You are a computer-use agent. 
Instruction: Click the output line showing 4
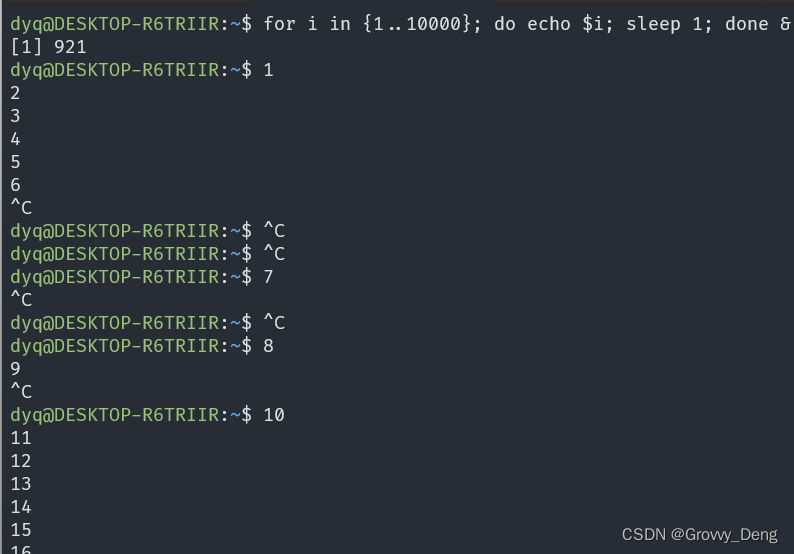click(x=15, y=139)
